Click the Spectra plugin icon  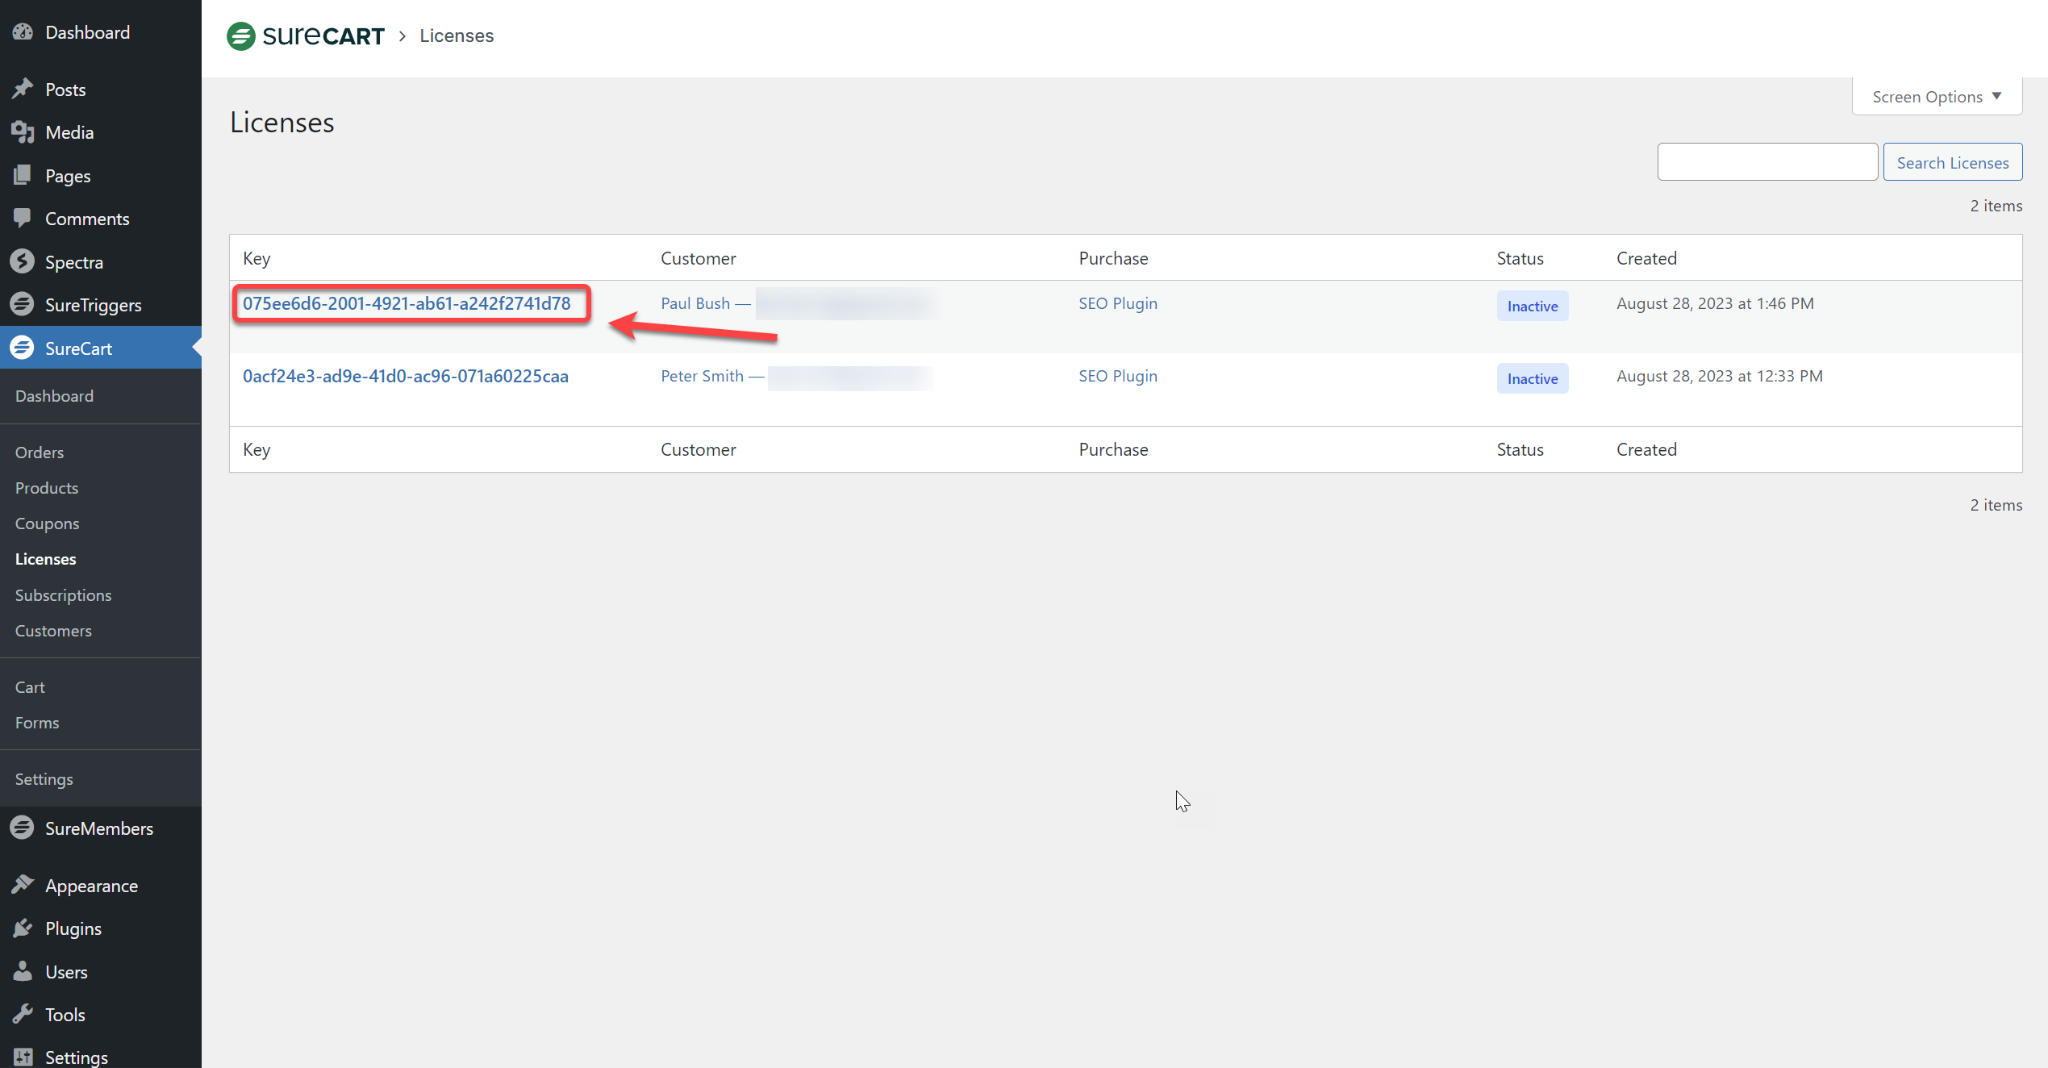[x=23, y=261]
